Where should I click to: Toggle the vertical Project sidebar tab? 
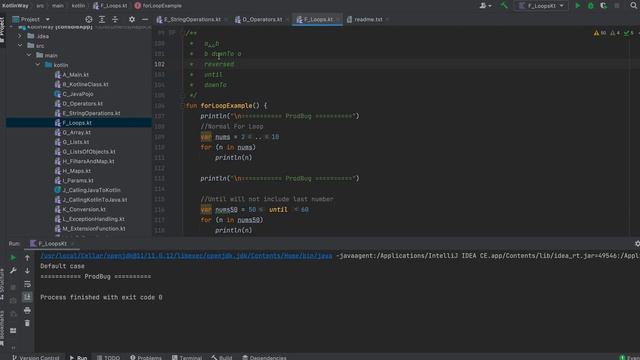point(2,29)
